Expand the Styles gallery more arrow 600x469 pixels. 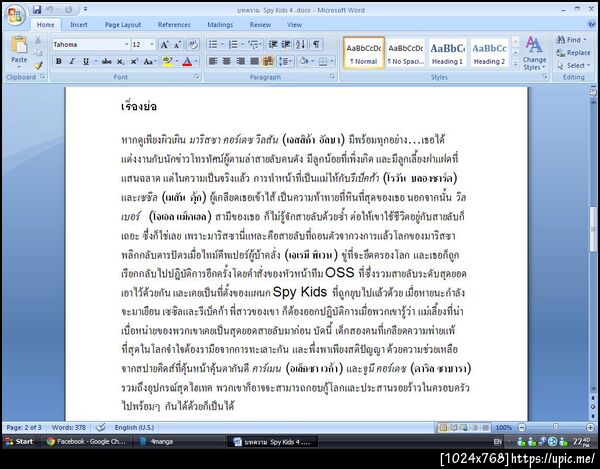(x=515, y=64)
